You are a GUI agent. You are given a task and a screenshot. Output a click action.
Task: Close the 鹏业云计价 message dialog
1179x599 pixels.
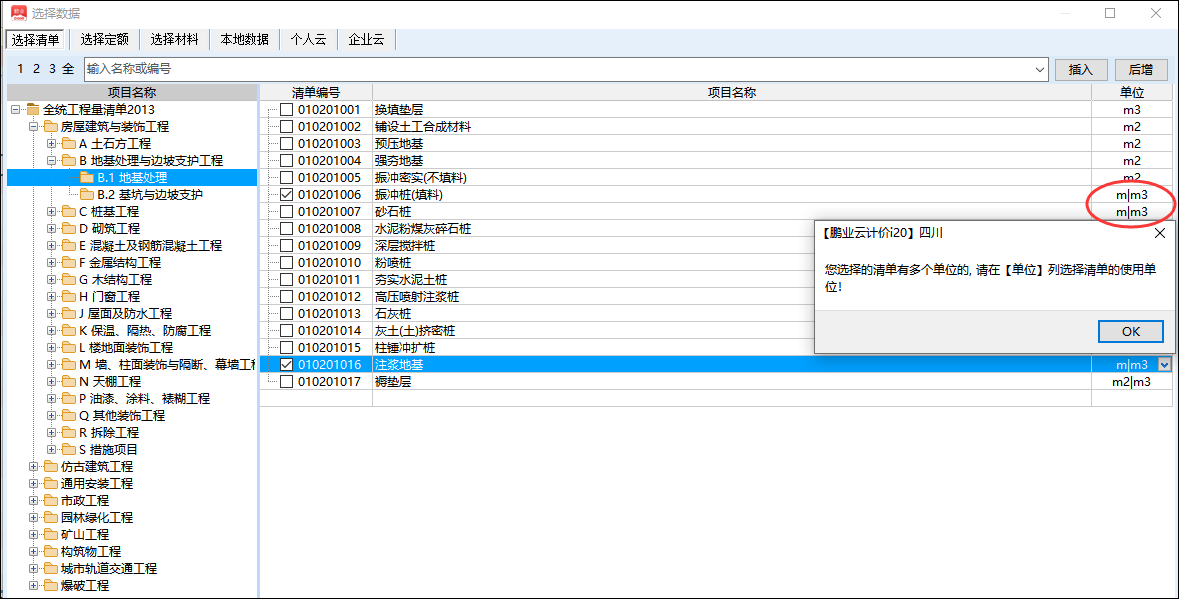pyautogui.click(x=1159, y=233)
